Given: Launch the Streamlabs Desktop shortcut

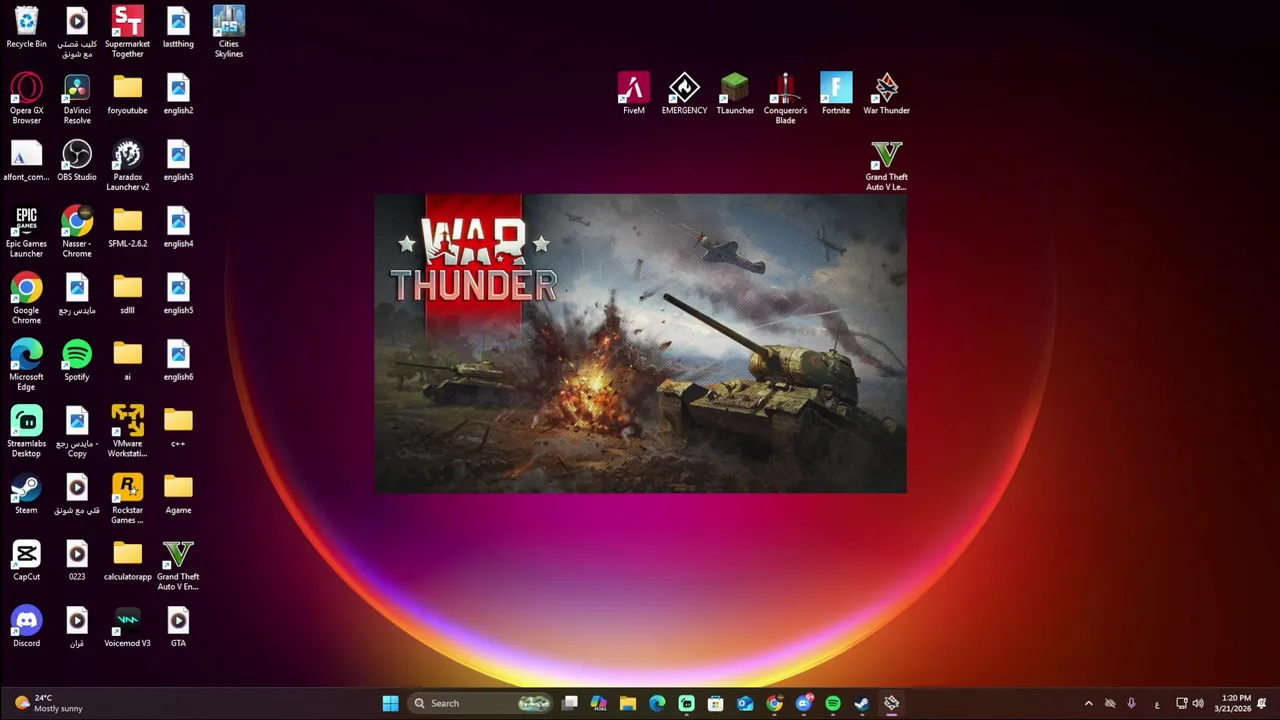Looking at the screenshot, I should coord(26,431).
